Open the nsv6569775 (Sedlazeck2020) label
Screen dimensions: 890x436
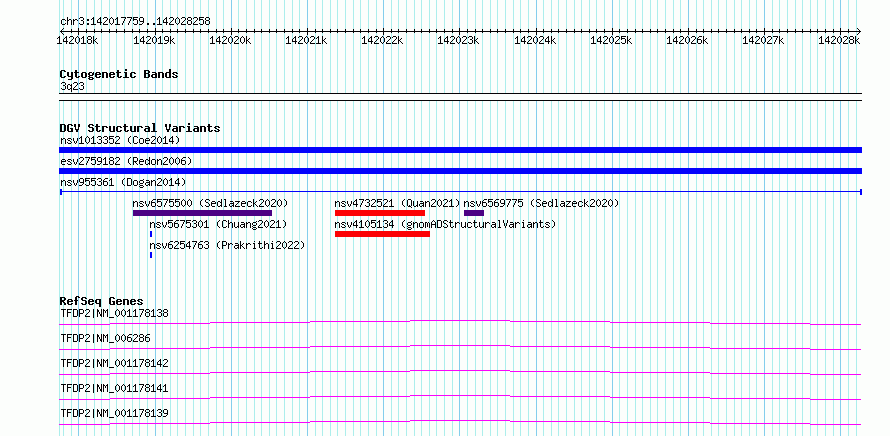click(x=541, y=203)
